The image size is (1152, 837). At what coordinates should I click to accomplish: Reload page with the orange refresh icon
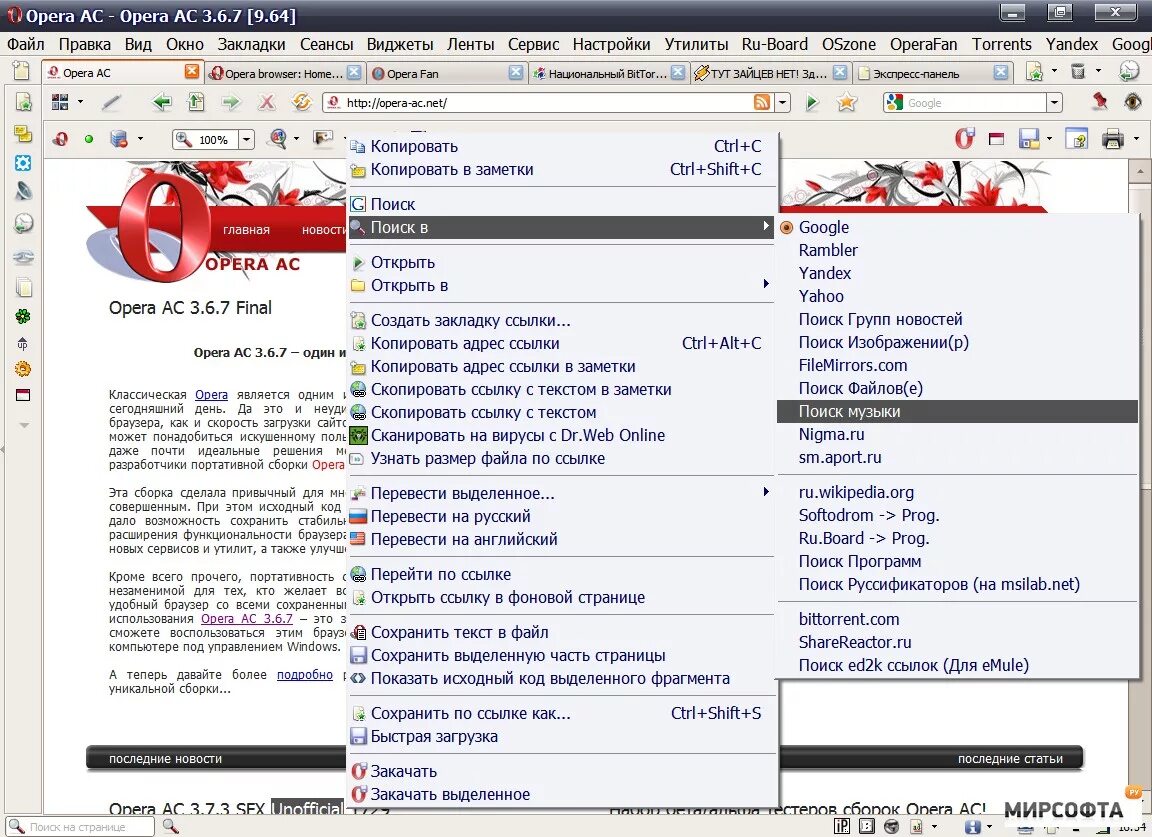[x=301, y=102]
